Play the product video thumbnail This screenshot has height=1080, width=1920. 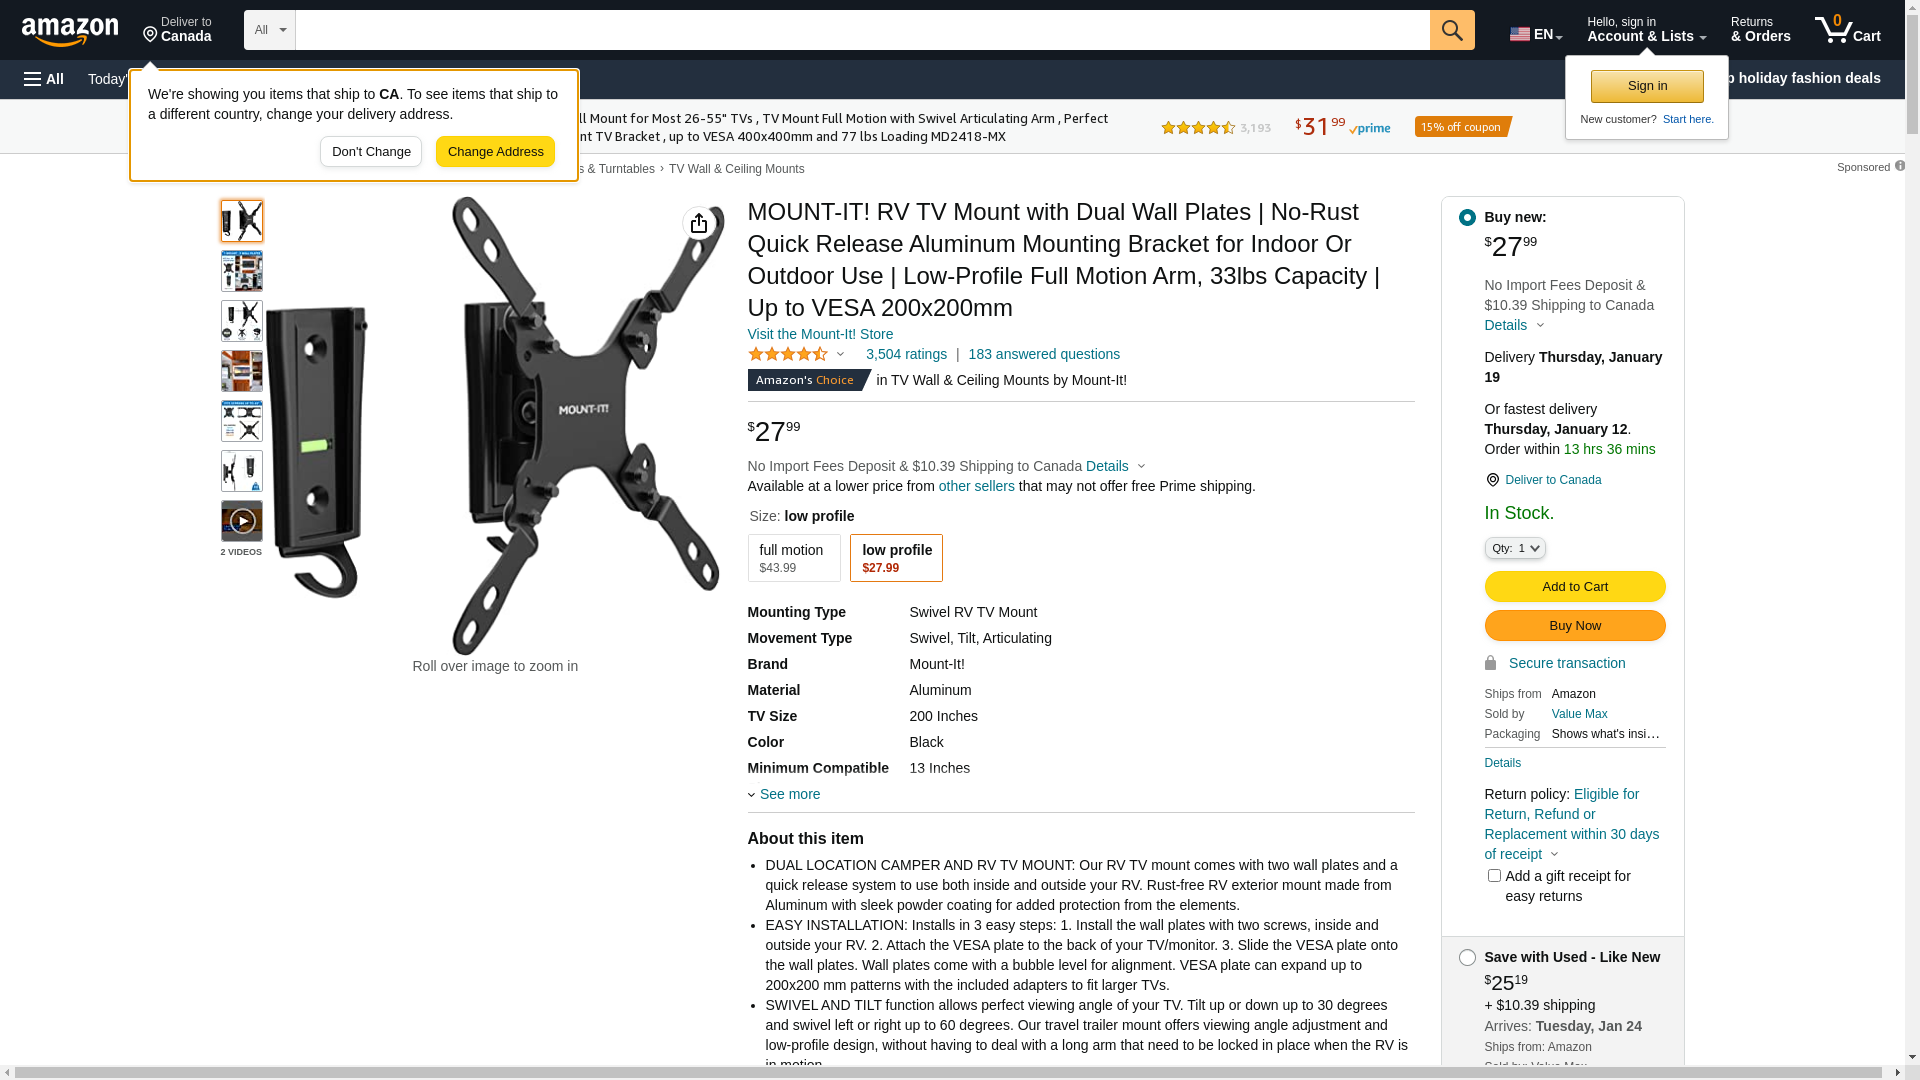[242, 521]
